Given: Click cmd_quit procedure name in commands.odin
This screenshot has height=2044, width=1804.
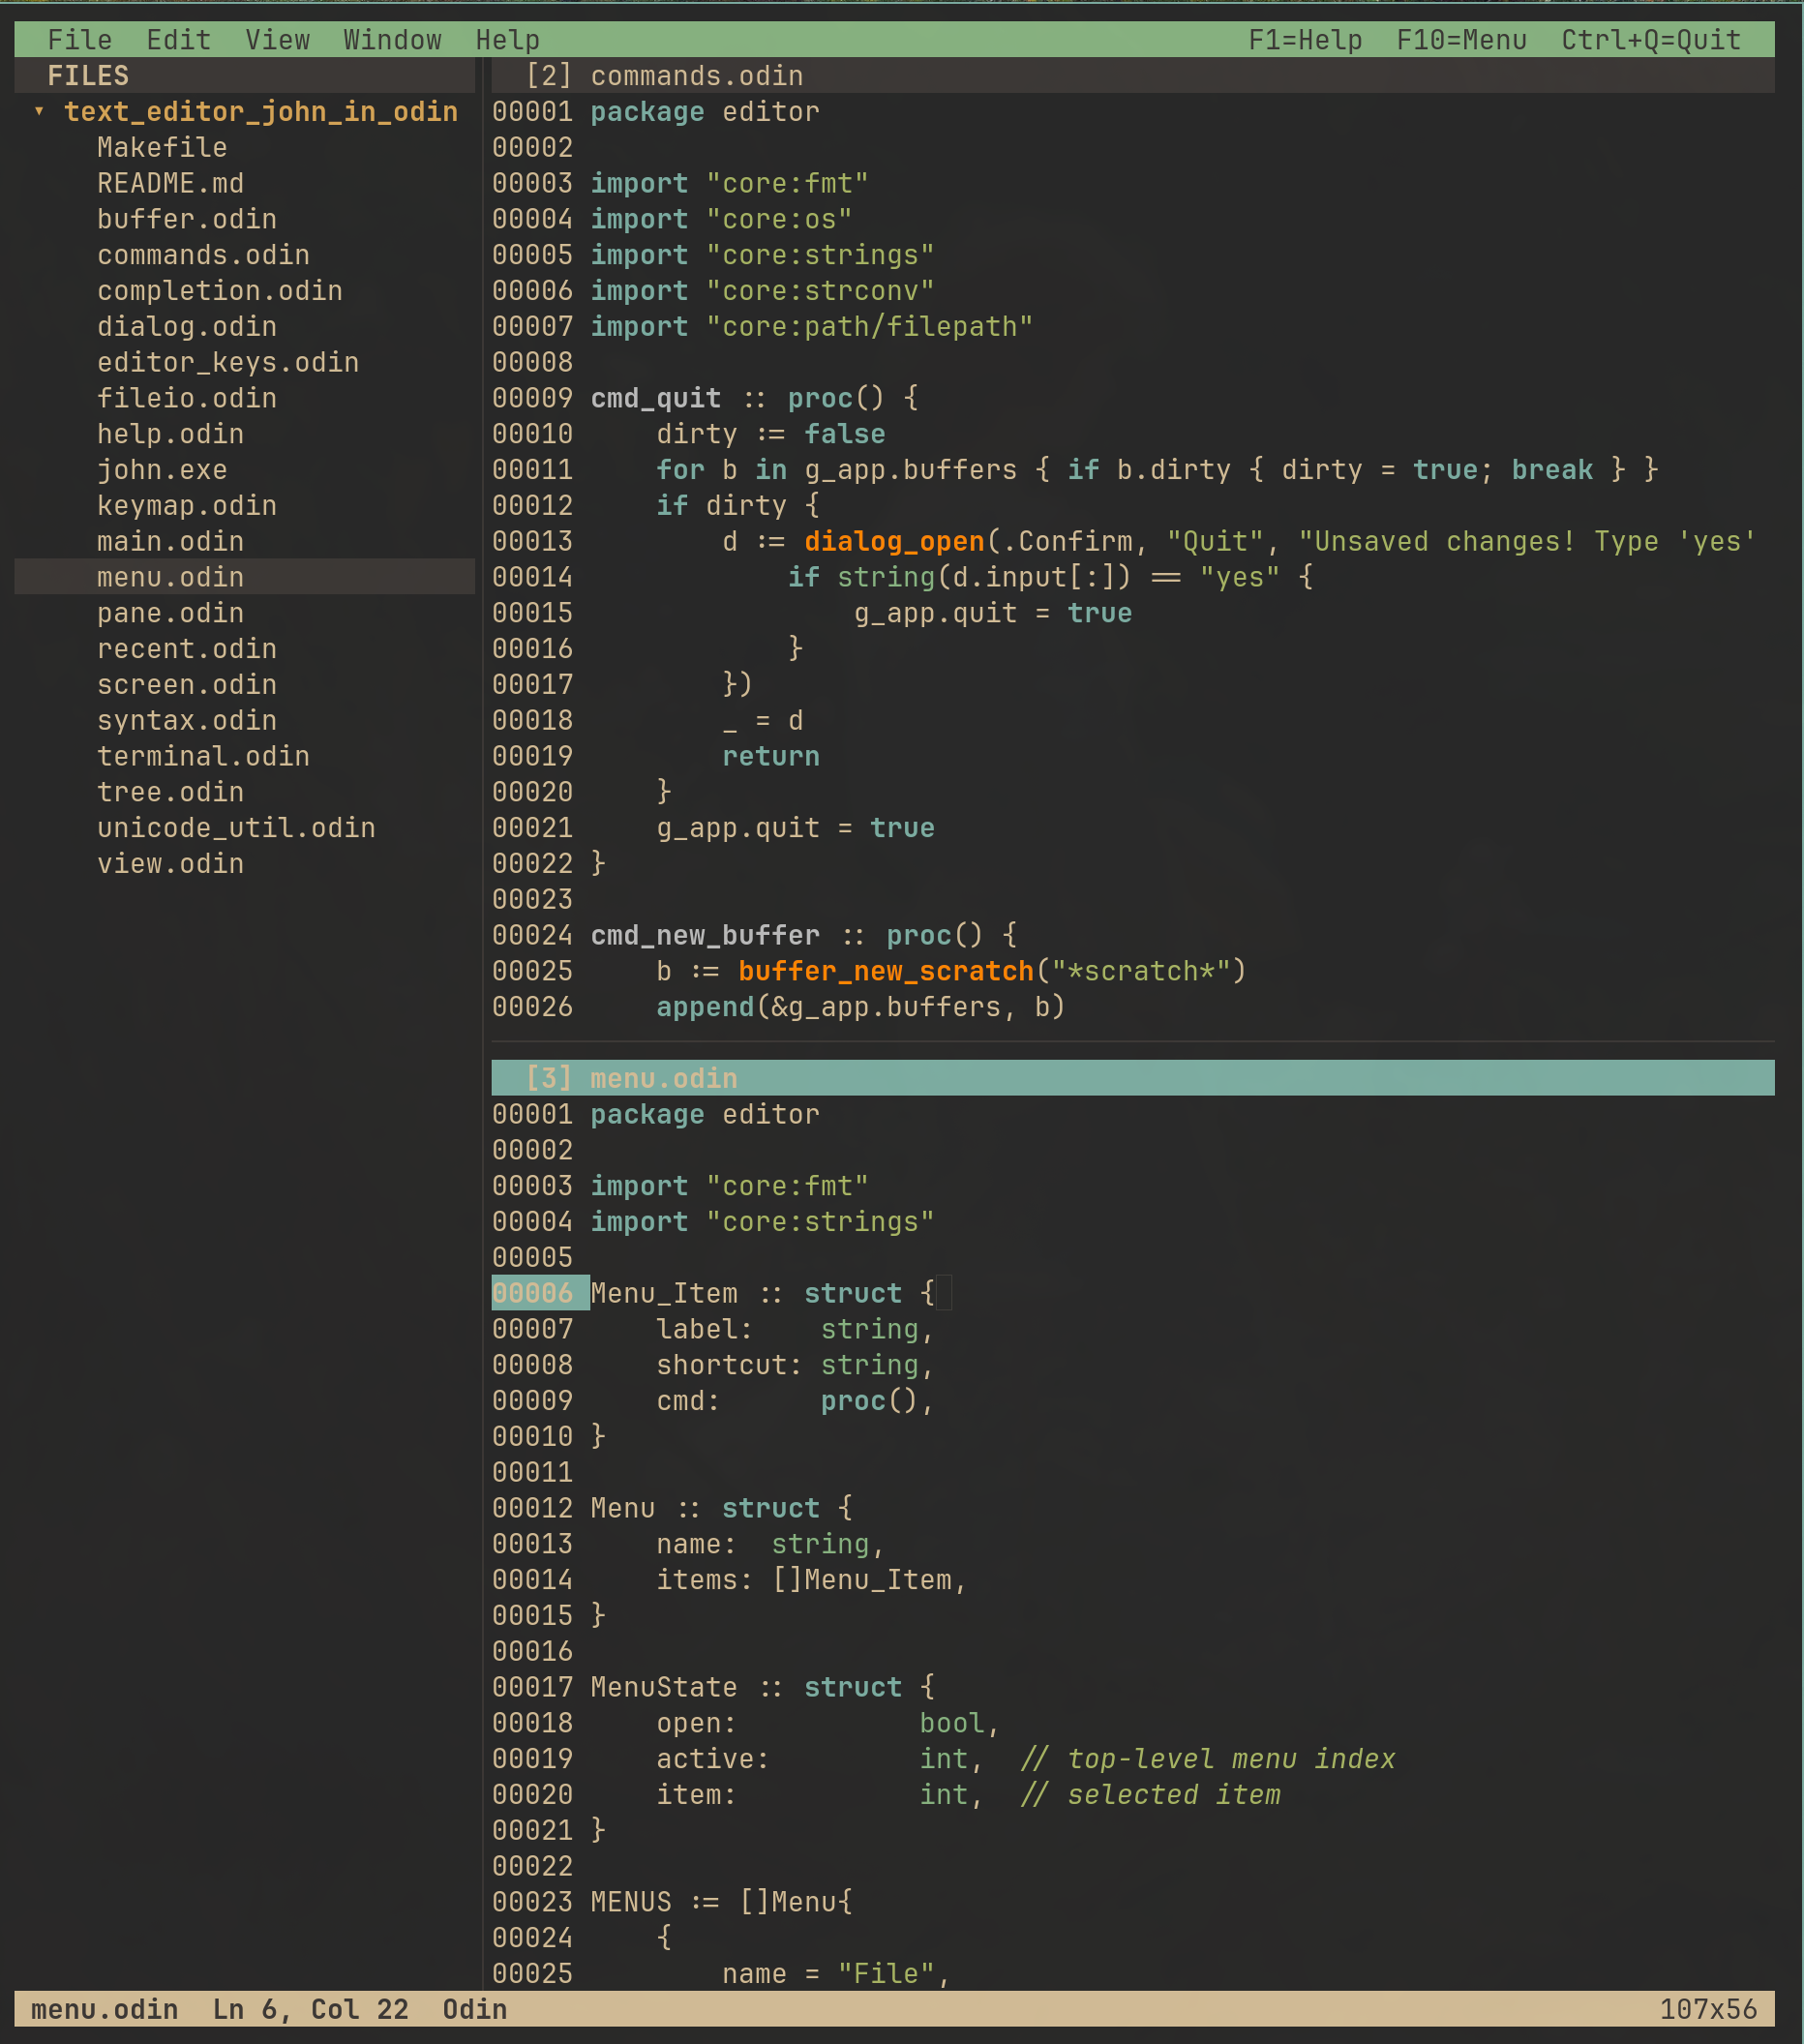Looking at the screenshot, I should click(x=656, y=399).
